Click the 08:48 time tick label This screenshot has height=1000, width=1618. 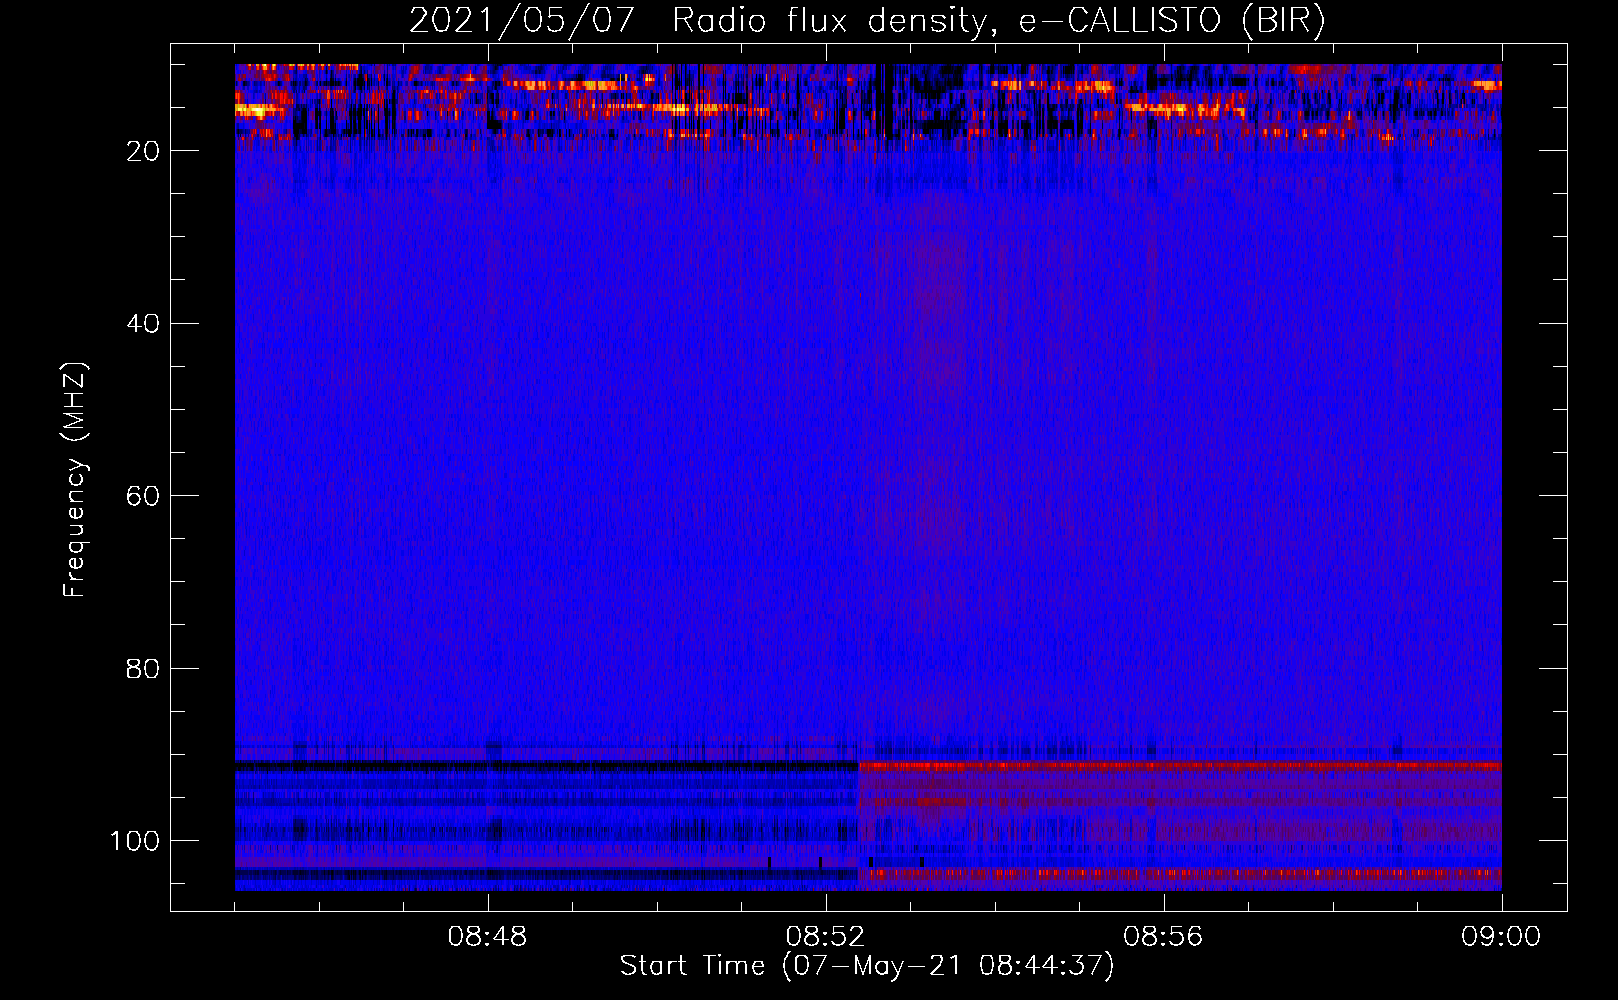pyautogui.click(x=488, y=937)
